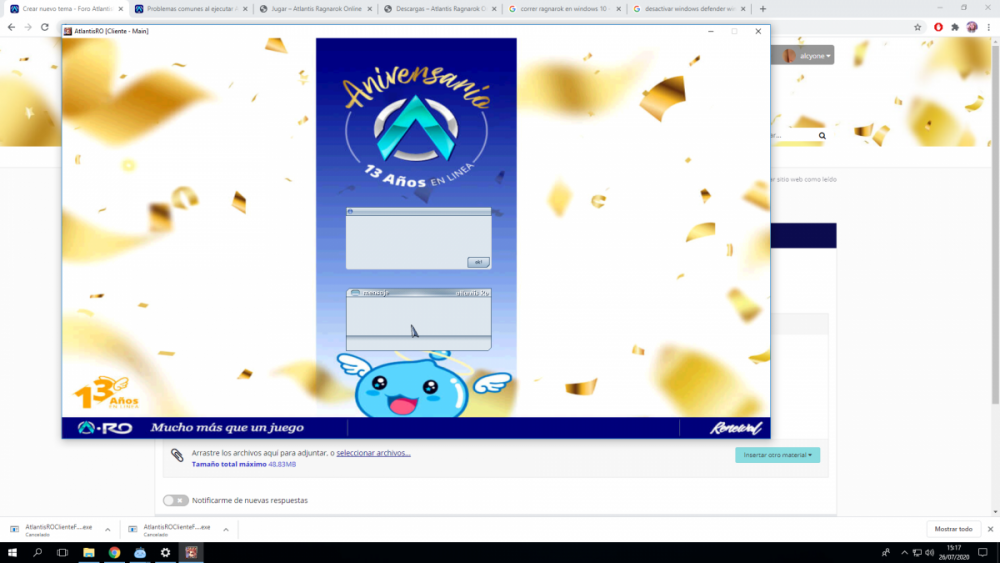Click the AtlantisRO client taskbar icon
The width and height of the screenshot is (1000, 563).
(191, 552)
